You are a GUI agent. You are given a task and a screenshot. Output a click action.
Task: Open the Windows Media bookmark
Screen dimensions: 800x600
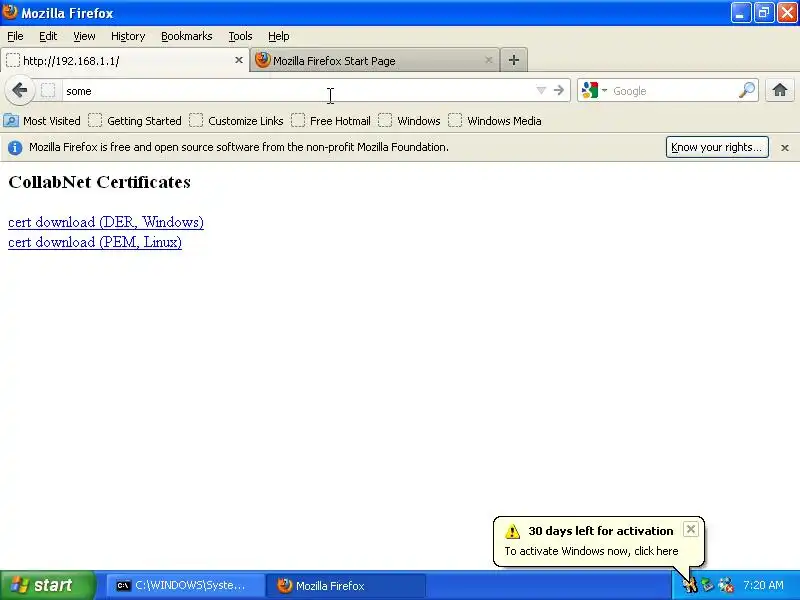(x=495, y=121)
